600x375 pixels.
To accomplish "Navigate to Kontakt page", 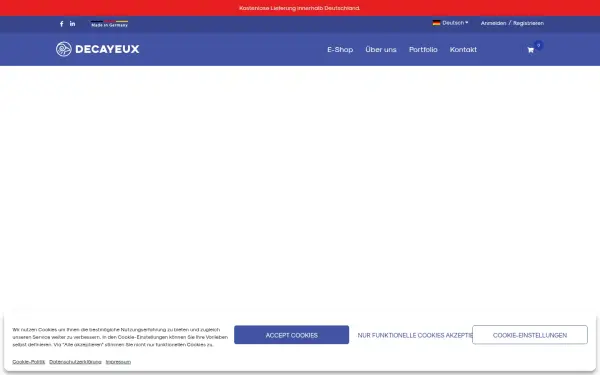I will (463, 49).
